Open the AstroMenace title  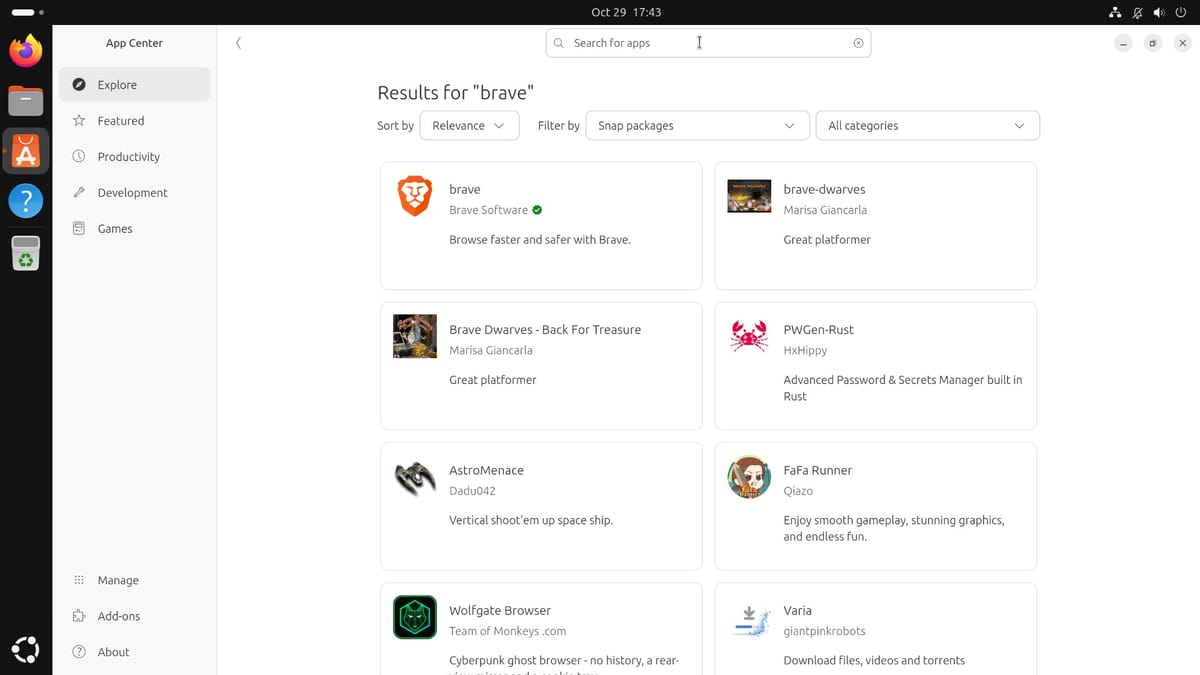pos(486,470)
